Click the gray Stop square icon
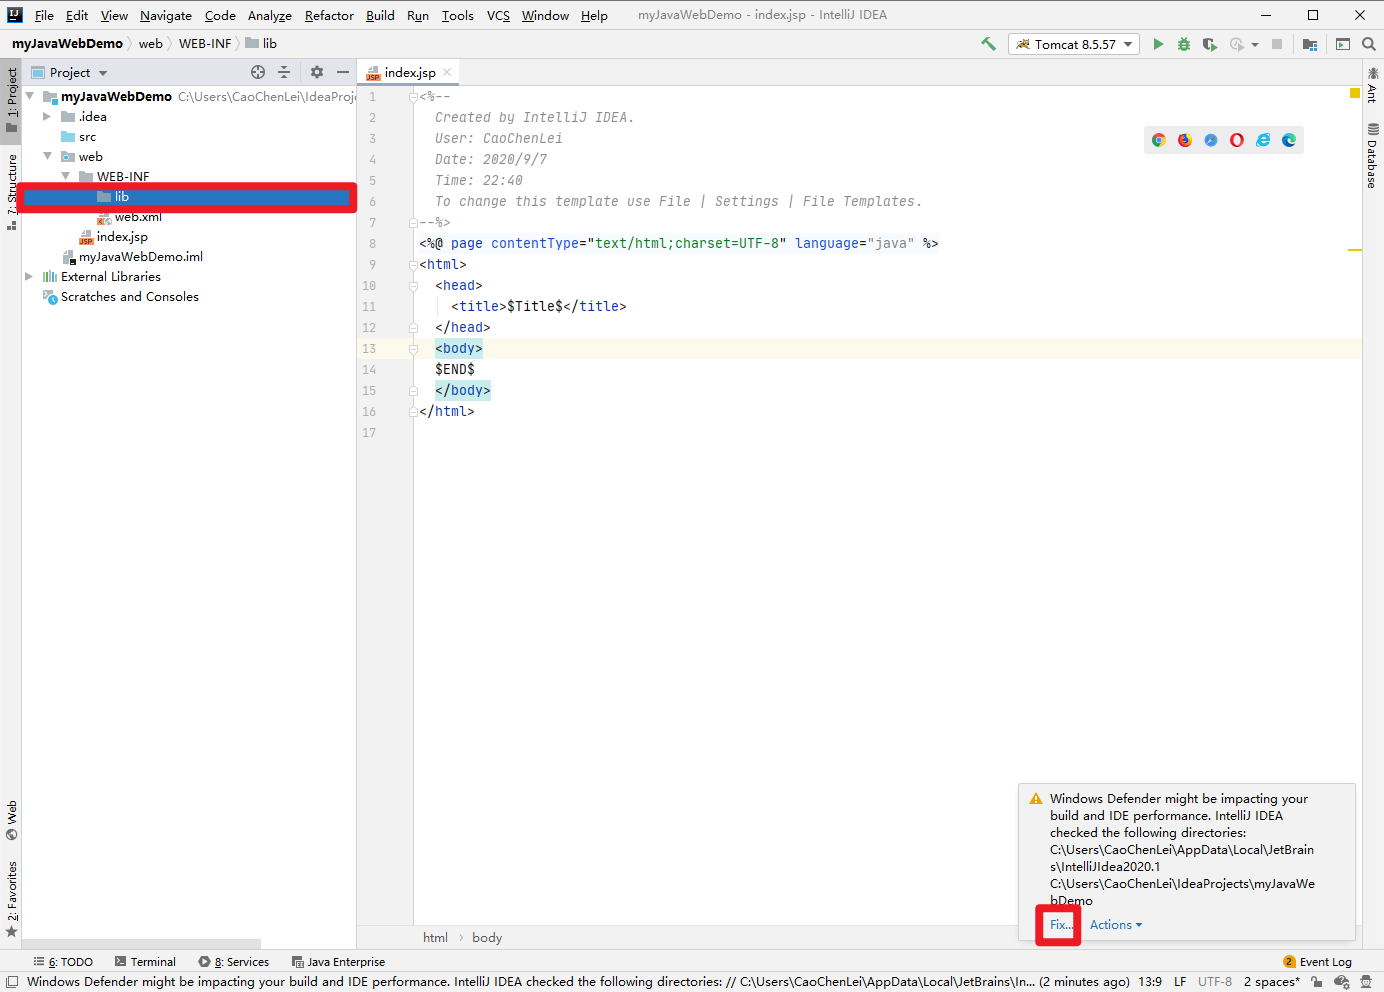Image resolution: width=1384 pixels, height=992 pixels. 1277,44
